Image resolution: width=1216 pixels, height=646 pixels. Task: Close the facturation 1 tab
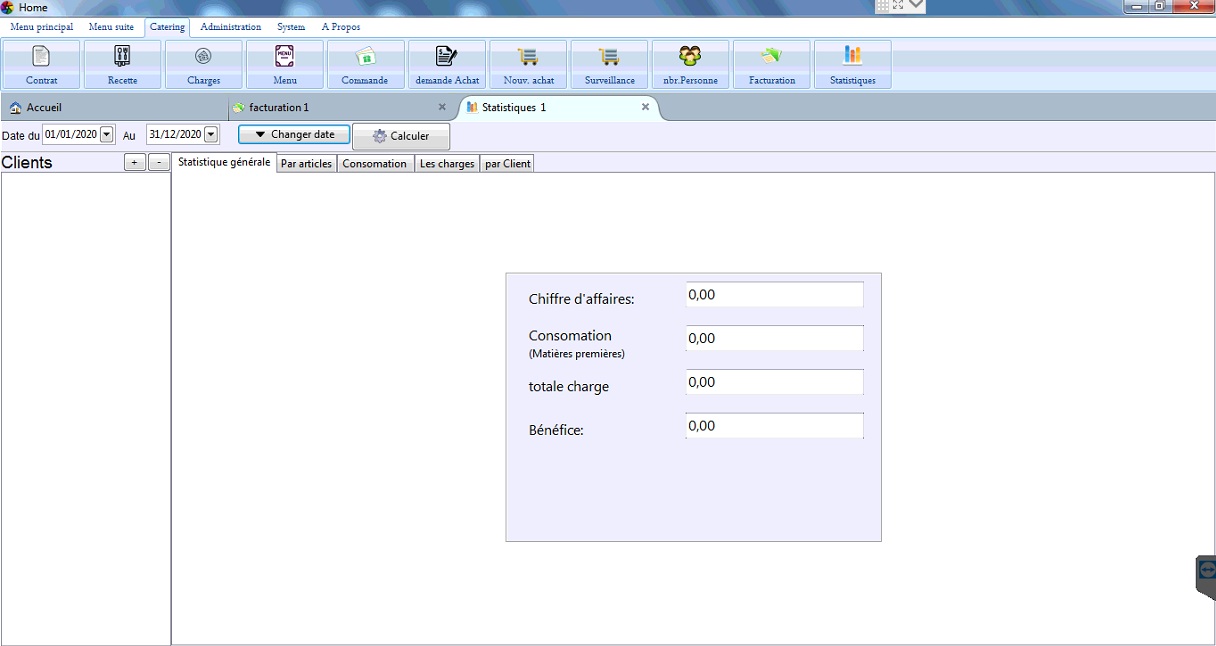(442, 107)
